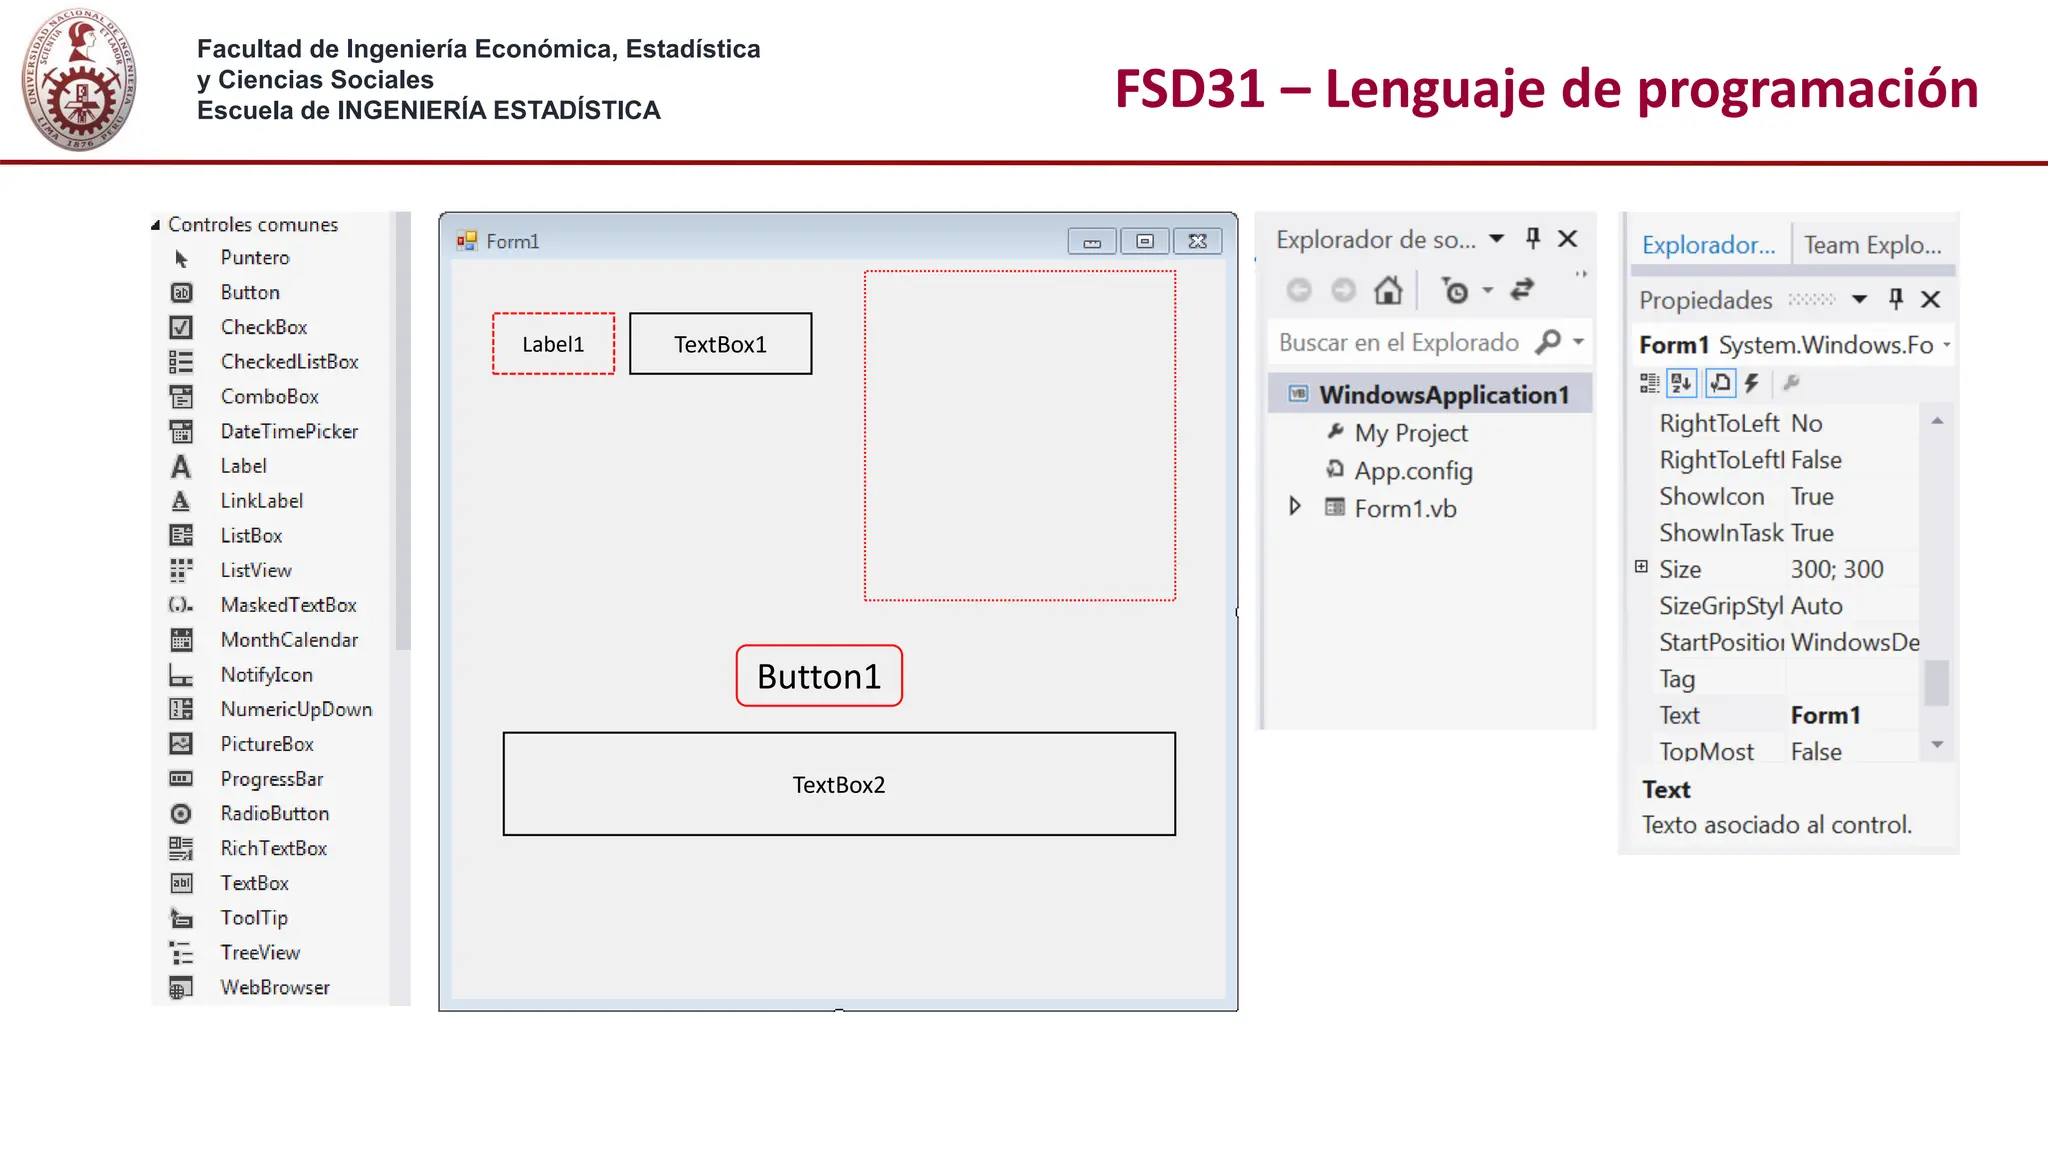Click the toolbox vertical scrollbar thumb
This screenshot has height=1152, width=2048.
coord(403,430)
